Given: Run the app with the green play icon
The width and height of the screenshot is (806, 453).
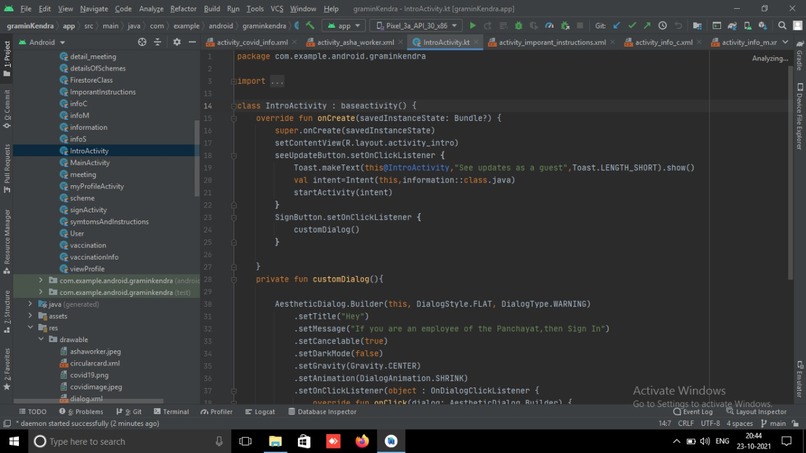Looking at the screenshot, I should [472, 26].
